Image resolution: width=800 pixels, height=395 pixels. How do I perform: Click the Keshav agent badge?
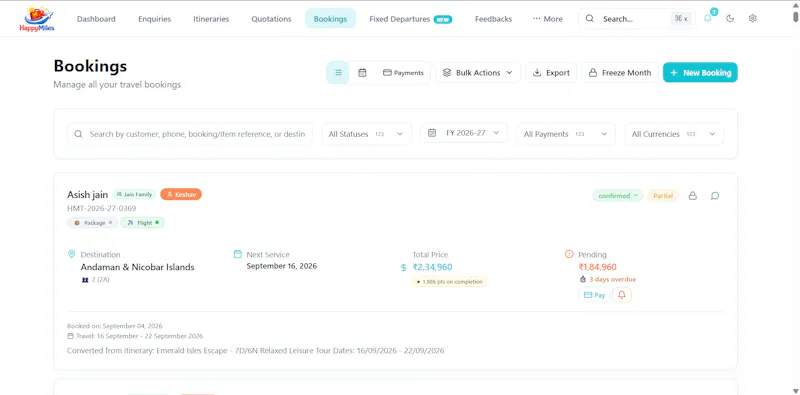tap(181, 194)
